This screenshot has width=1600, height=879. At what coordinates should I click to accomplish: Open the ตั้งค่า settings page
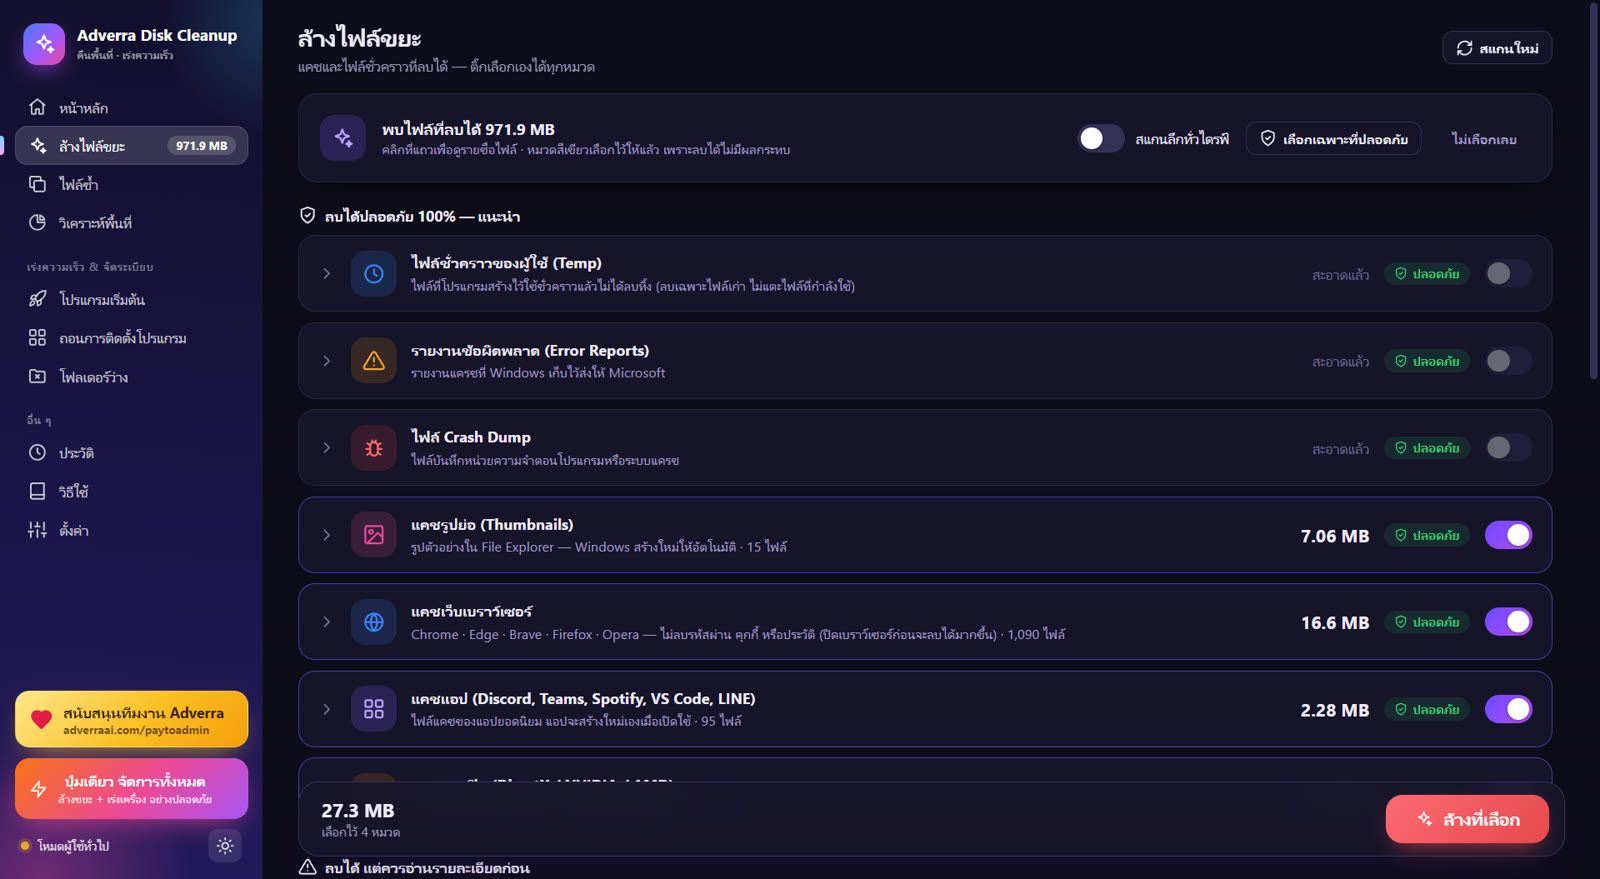click(x=131, y=530)
